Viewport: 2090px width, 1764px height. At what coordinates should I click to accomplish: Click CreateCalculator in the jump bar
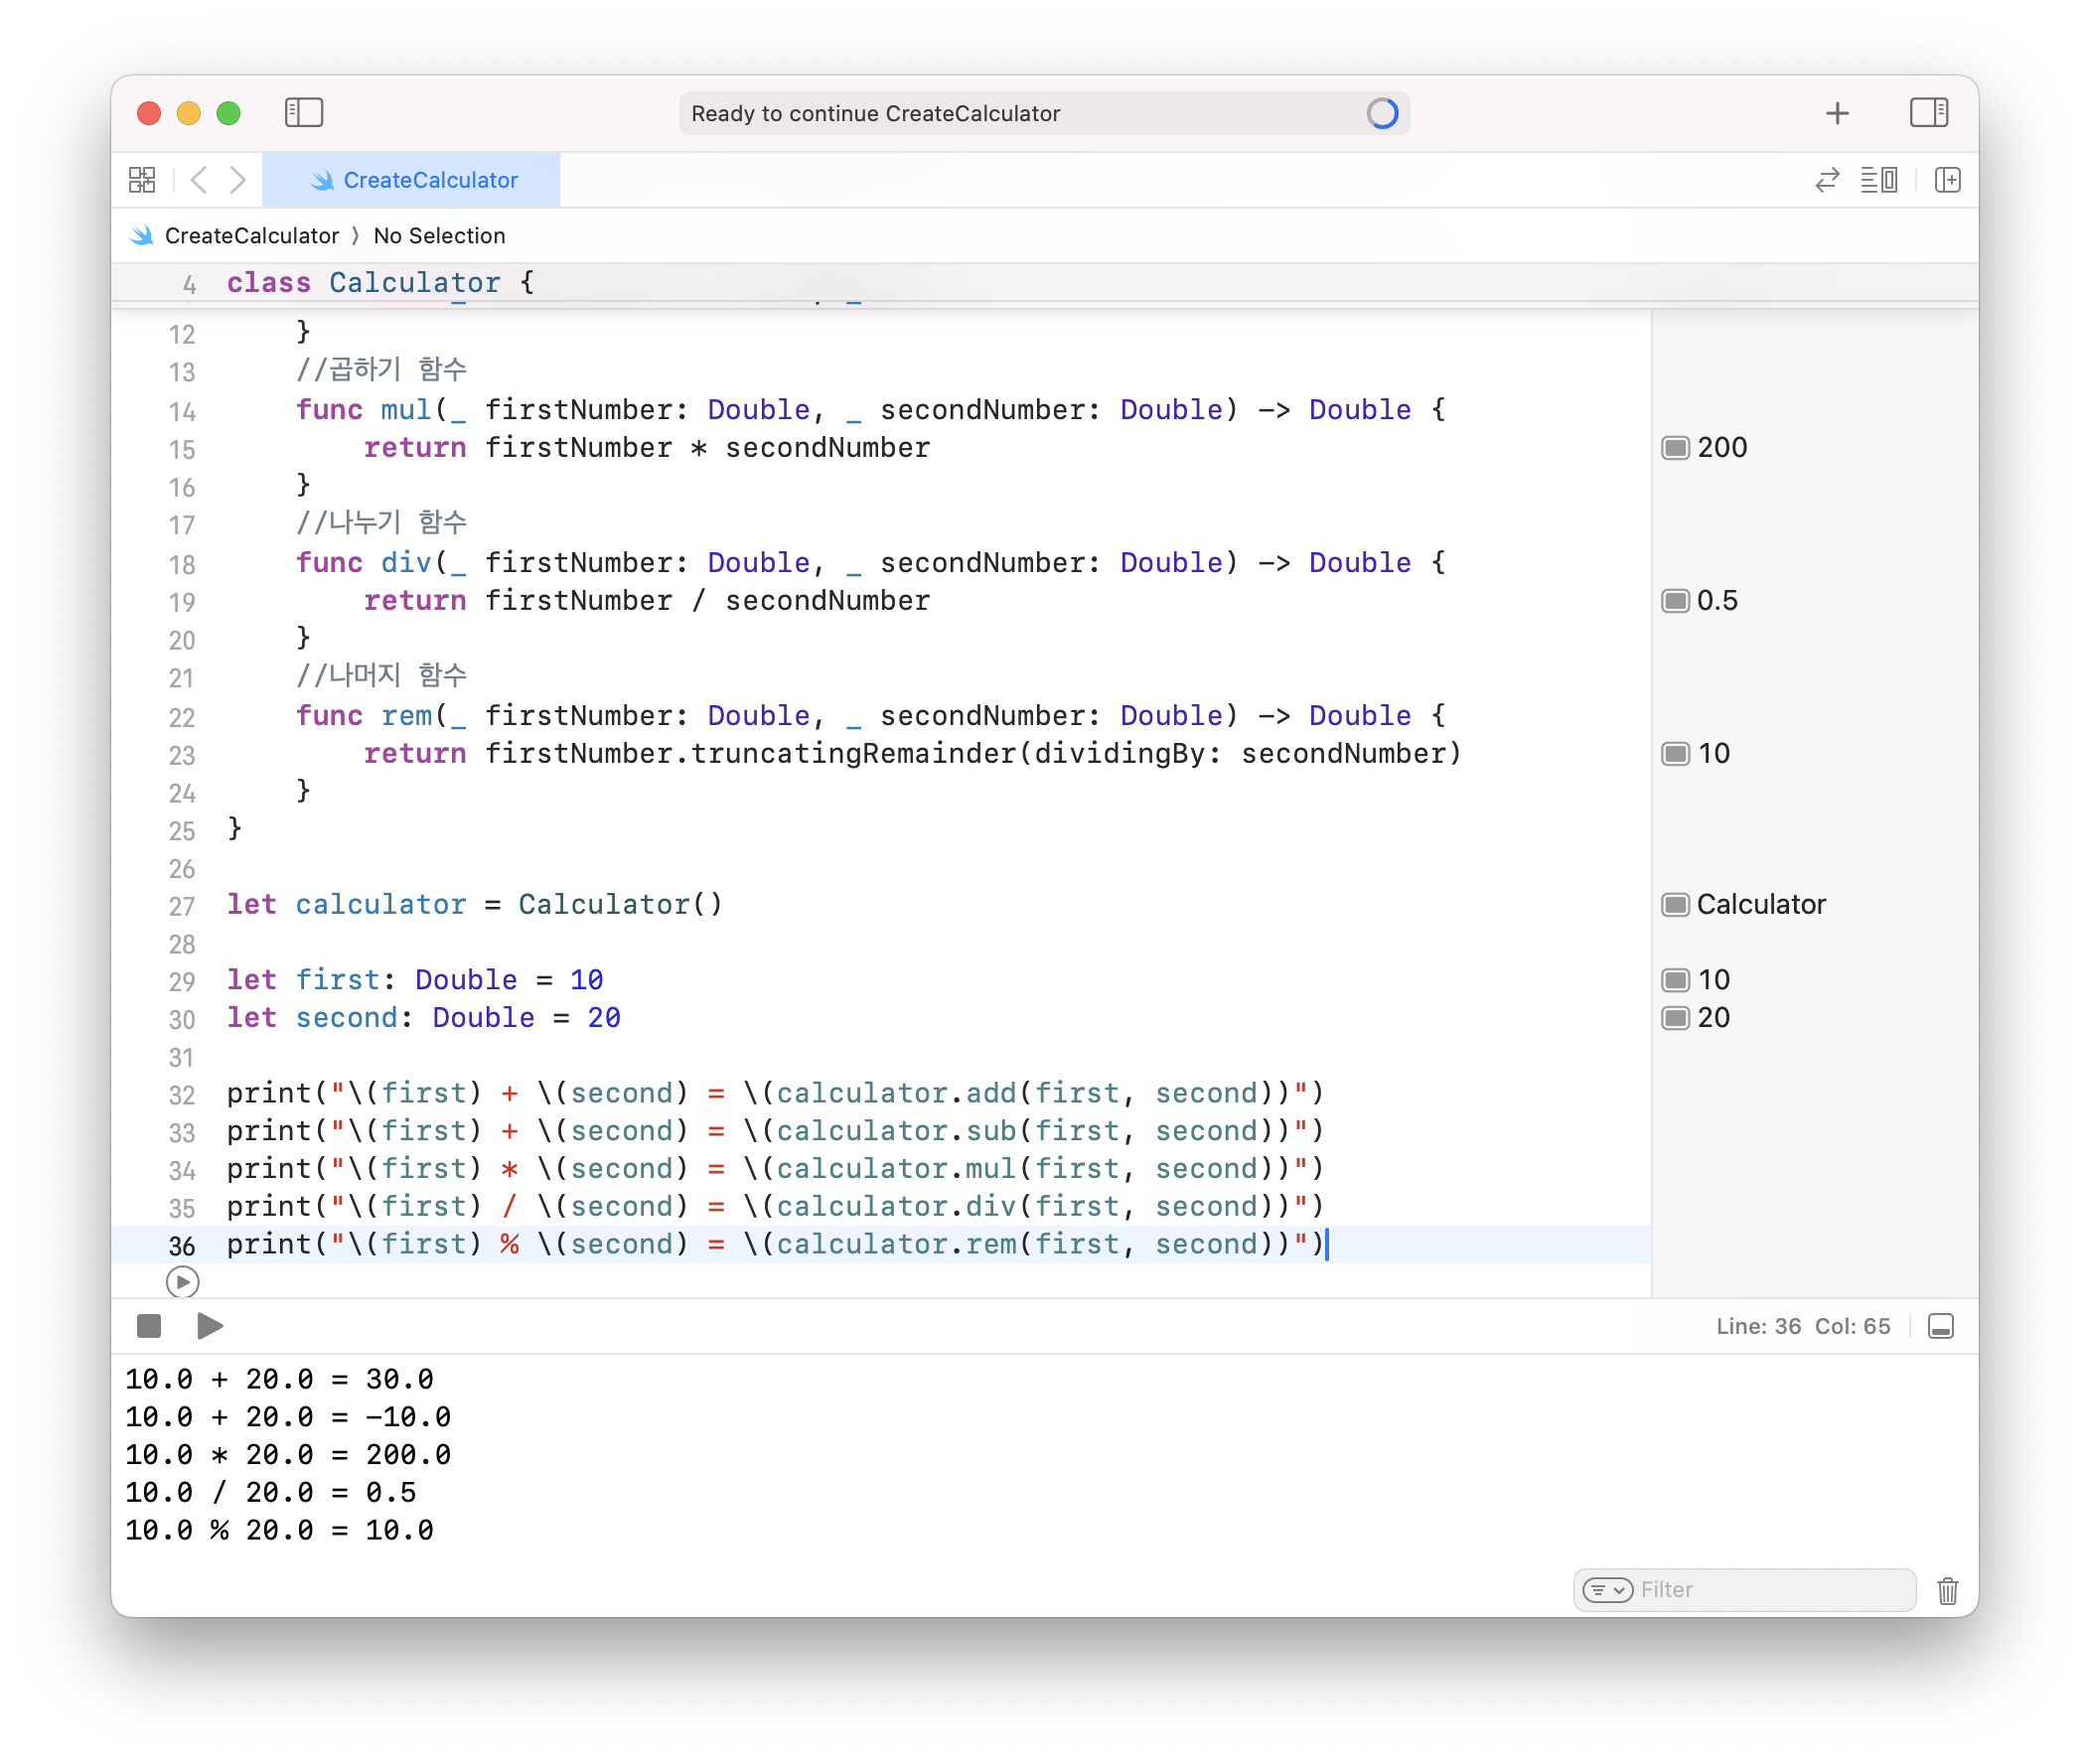click(251, 236)
